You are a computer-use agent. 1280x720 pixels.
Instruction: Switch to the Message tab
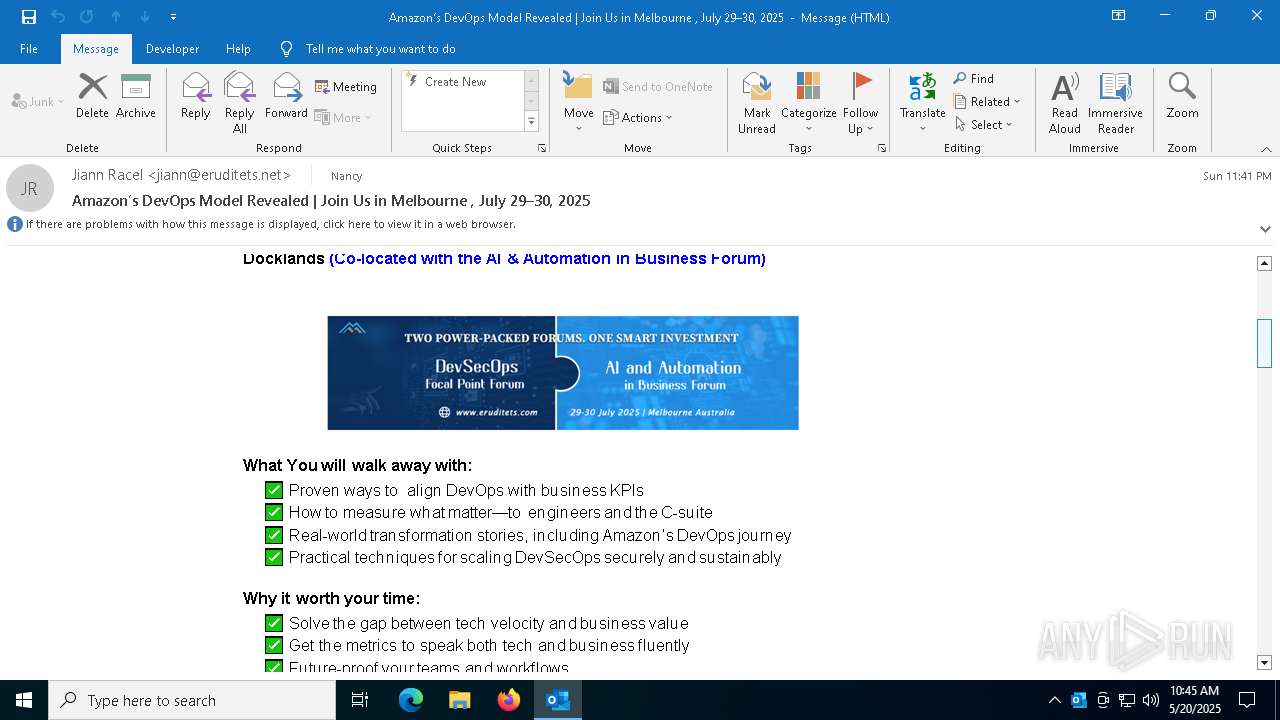pos(96,49)
